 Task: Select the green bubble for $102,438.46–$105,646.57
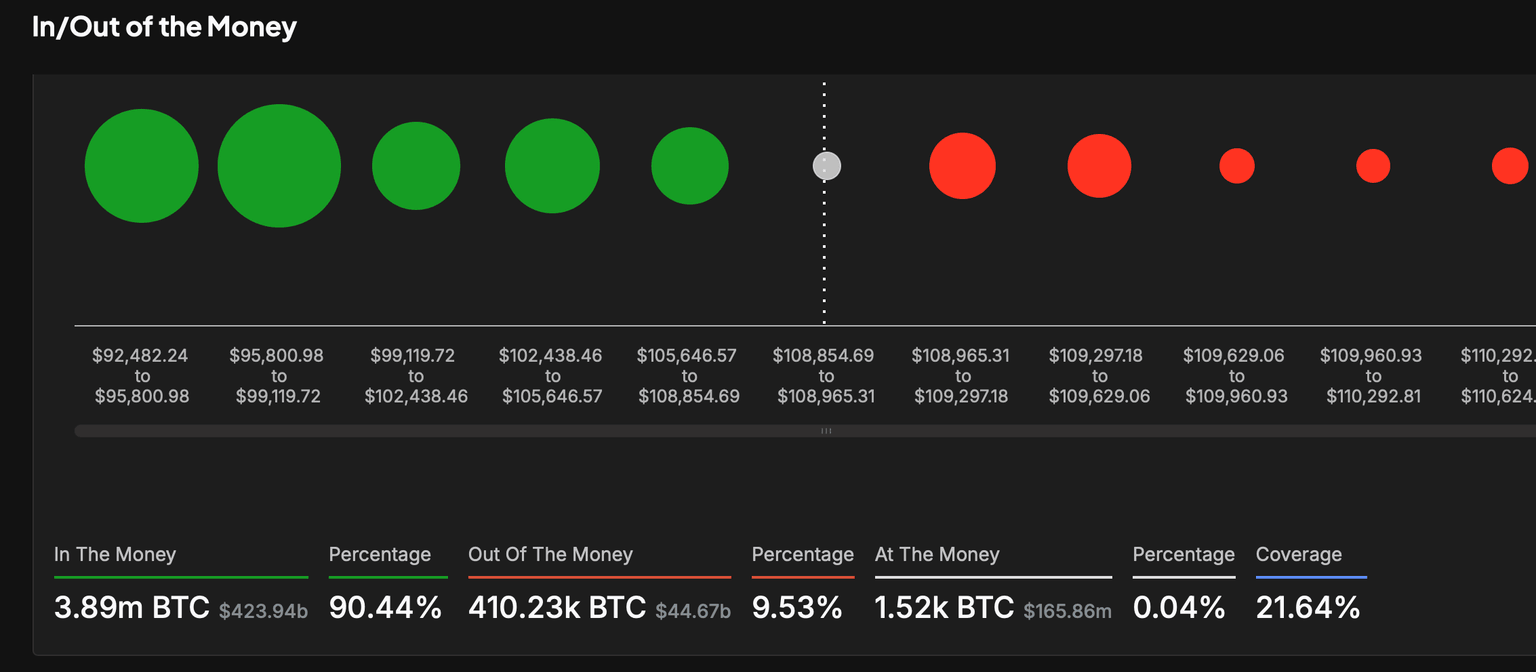pos(552,166)
